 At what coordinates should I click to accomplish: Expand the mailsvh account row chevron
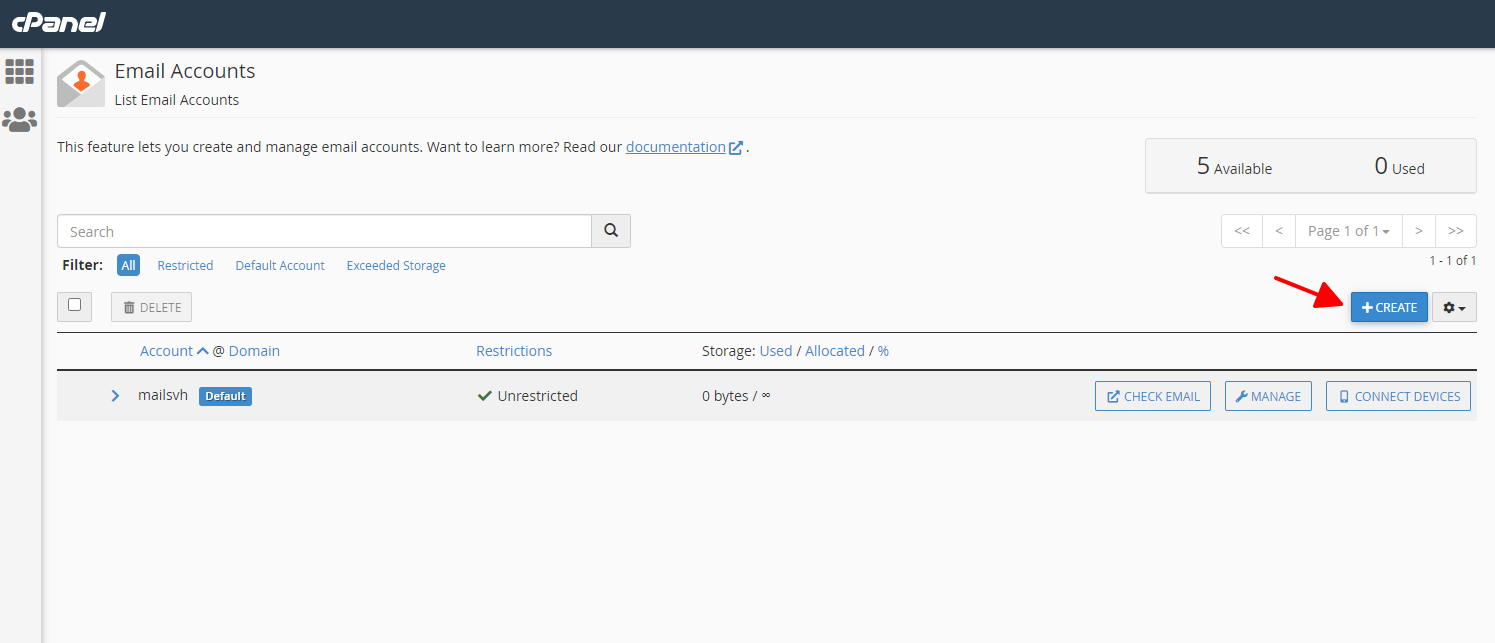pos(115,396)
